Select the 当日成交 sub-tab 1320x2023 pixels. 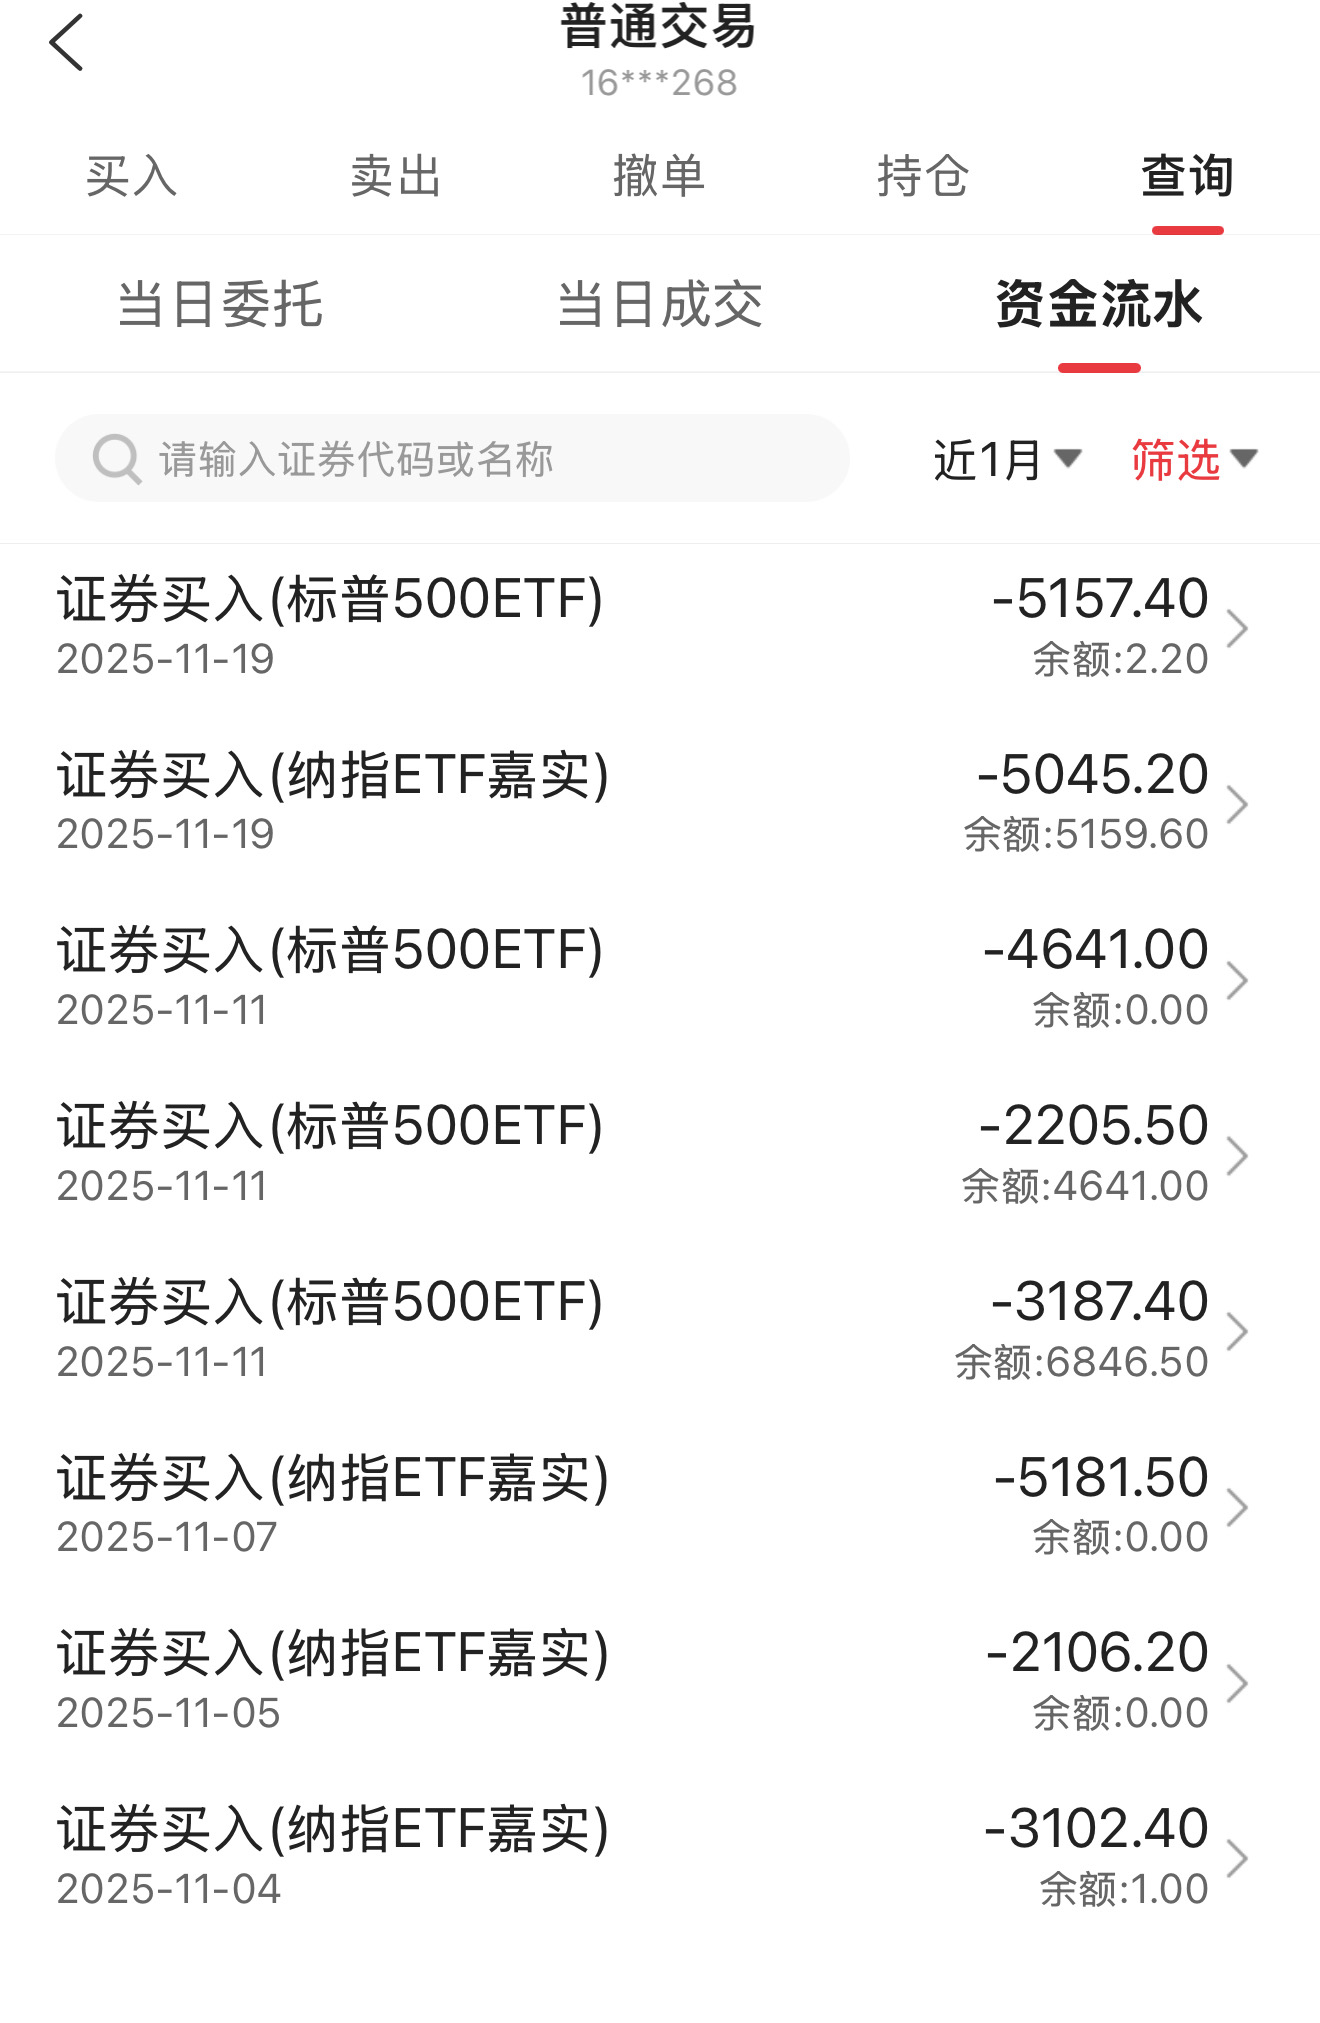(x=660, y=304)
